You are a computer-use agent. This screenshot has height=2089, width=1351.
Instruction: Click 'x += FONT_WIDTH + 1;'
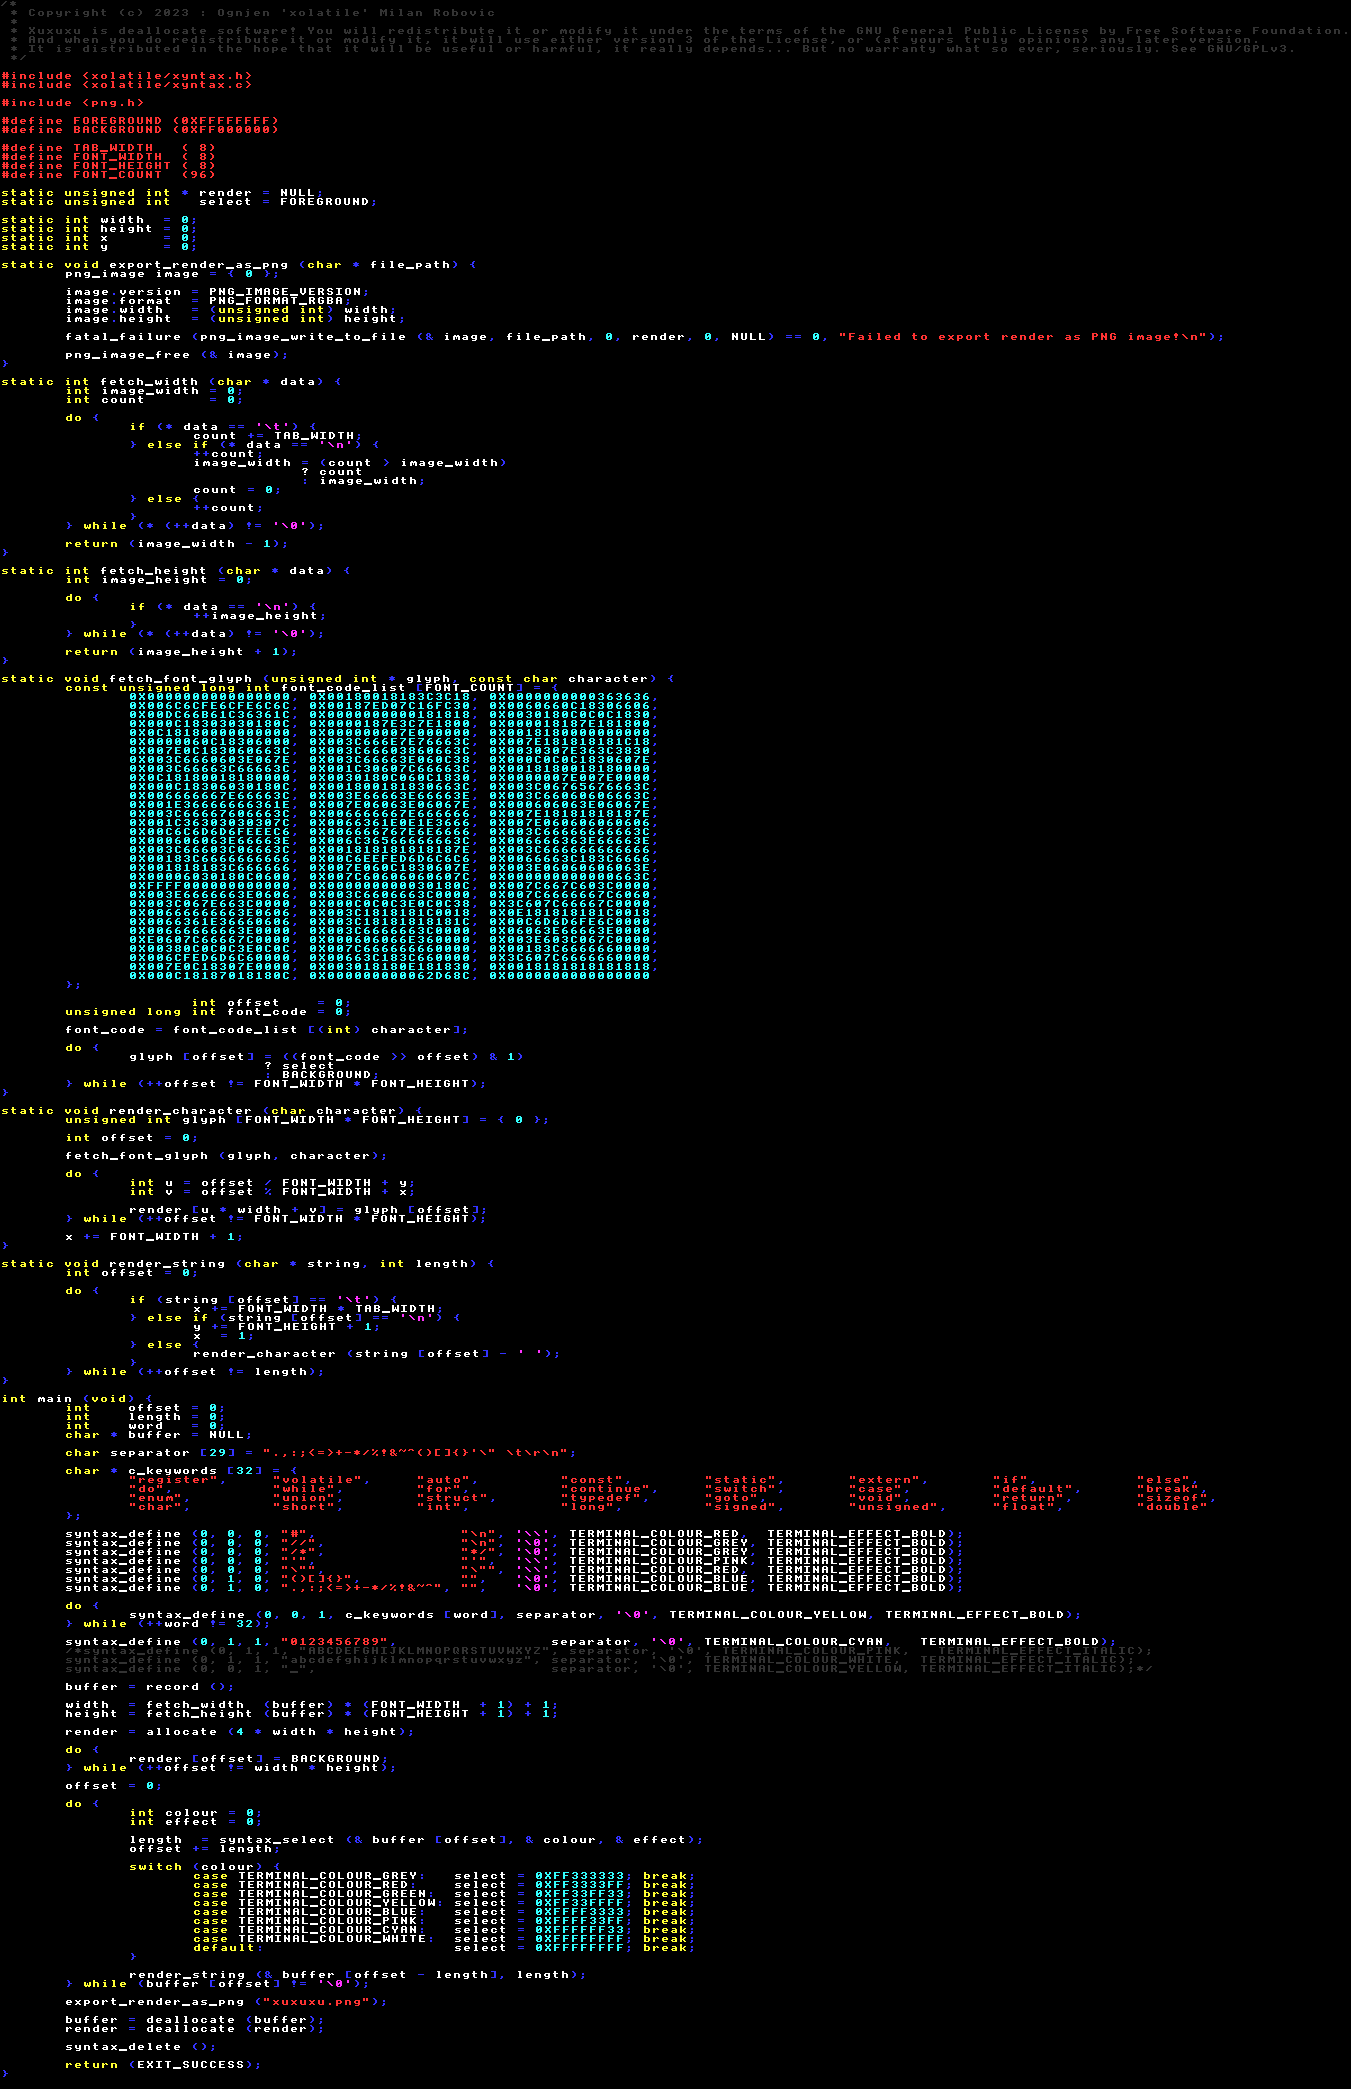(x=153, y=1237)
